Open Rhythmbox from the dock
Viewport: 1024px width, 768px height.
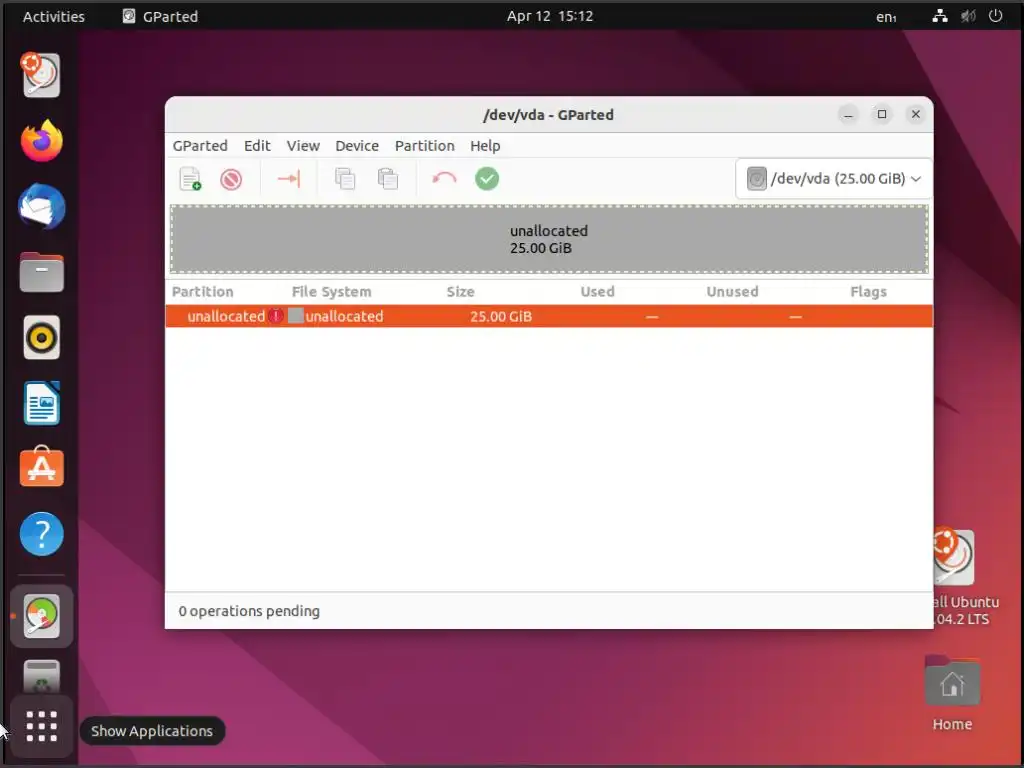(x=41, y=338)
